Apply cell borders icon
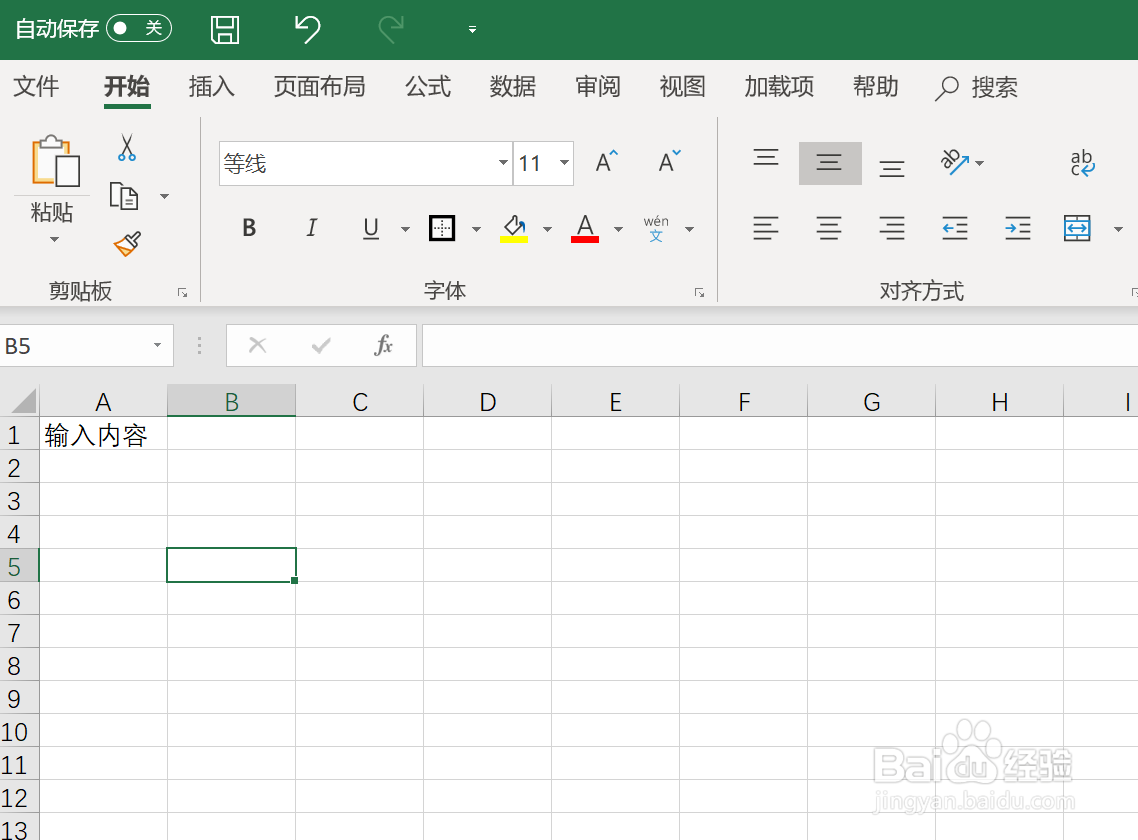 point(442,228)
